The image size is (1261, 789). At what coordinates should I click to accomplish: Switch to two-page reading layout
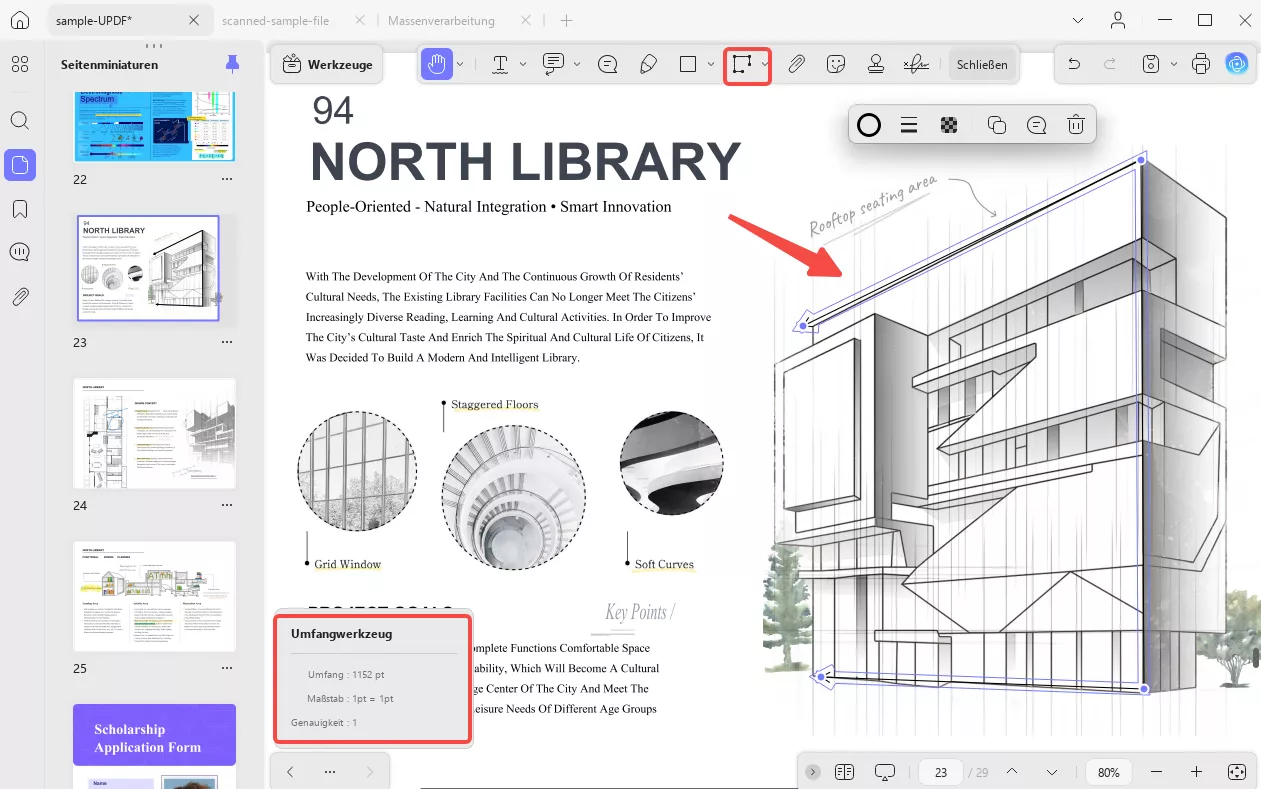(844, 772)
